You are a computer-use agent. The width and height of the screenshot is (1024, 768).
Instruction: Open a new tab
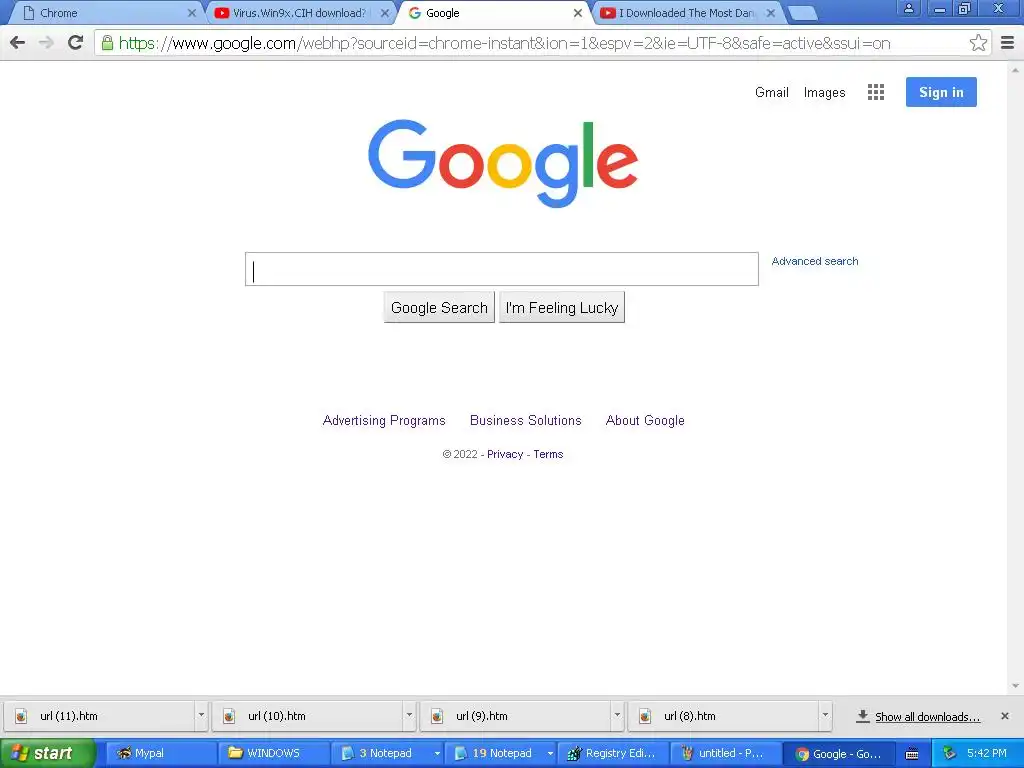[x=803, y=13]
